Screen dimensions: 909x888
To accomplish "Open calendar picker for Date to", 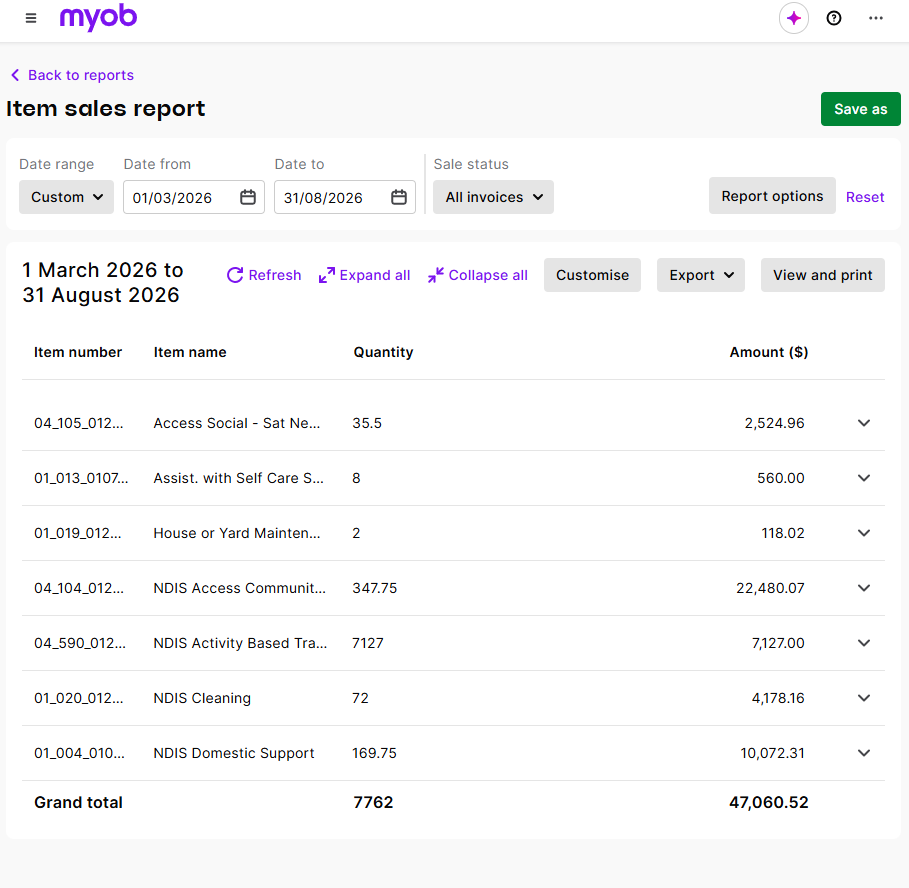I will pyautogui.click(x=399, y=197).
